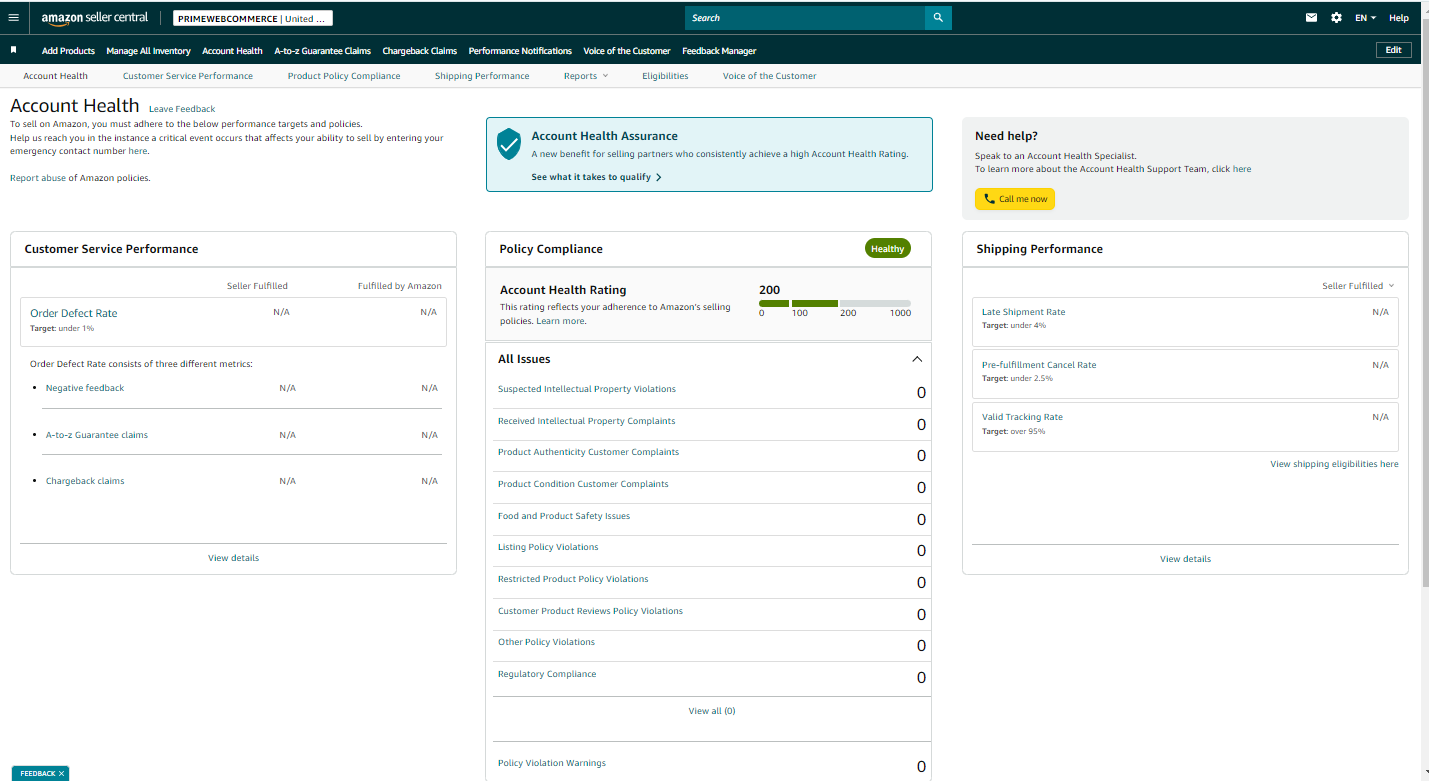The width and height of the screenshot is (1429, 781).
Task: Collapse the All Issues section
Action: pyautogui.click(x=917, y=359)
